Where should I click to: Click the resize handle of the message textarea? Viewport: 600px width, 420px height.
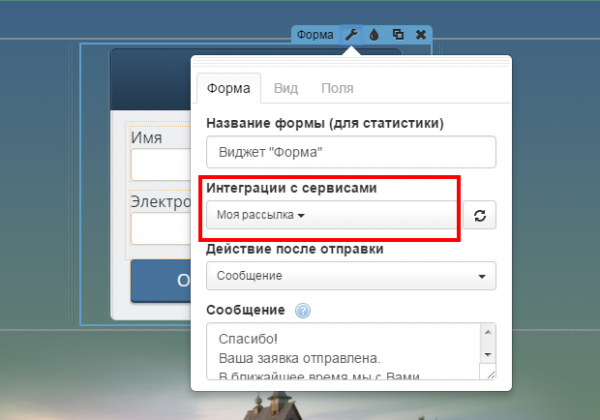[489, 374]
